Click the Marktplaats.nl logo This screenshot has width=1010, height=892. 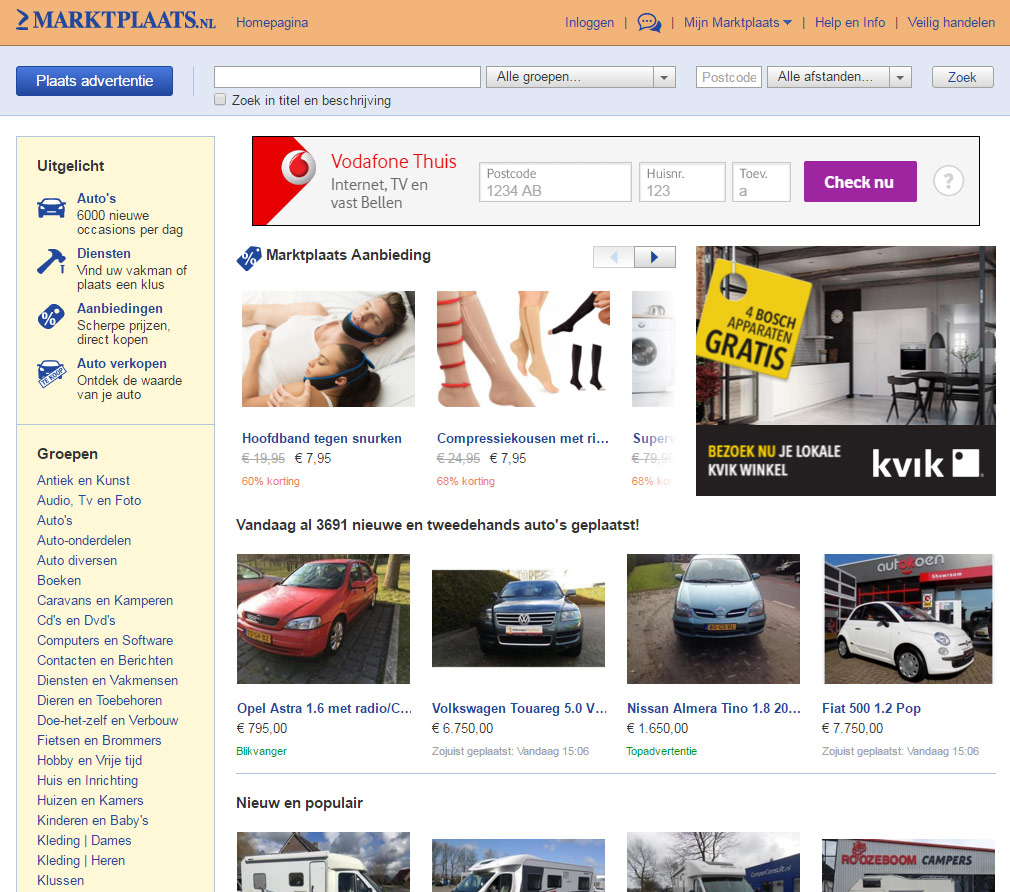[115, 21]
